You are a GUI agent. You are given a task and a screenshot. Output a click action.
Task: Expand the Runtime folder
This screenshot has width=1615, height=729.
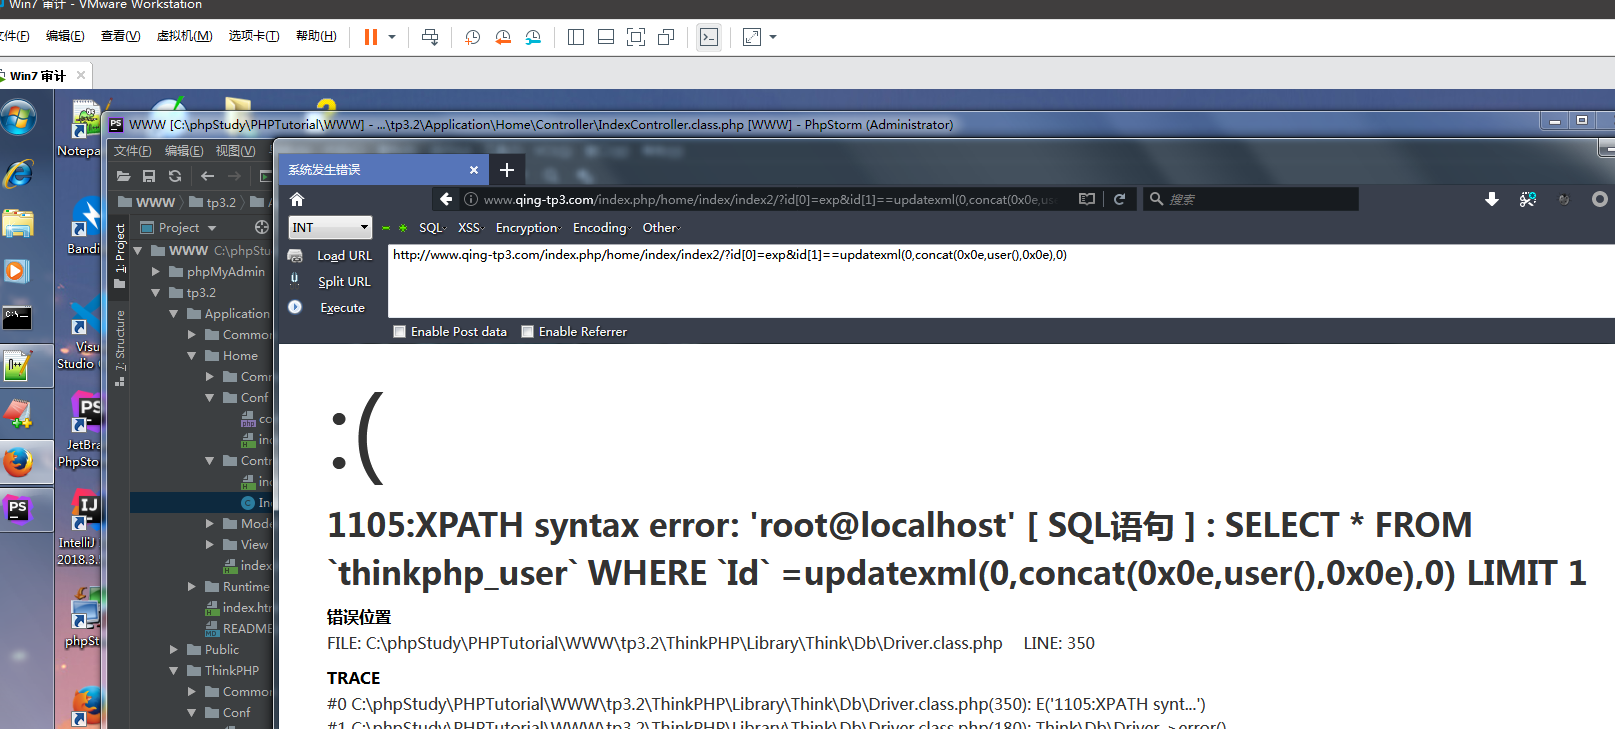[192, 587]
